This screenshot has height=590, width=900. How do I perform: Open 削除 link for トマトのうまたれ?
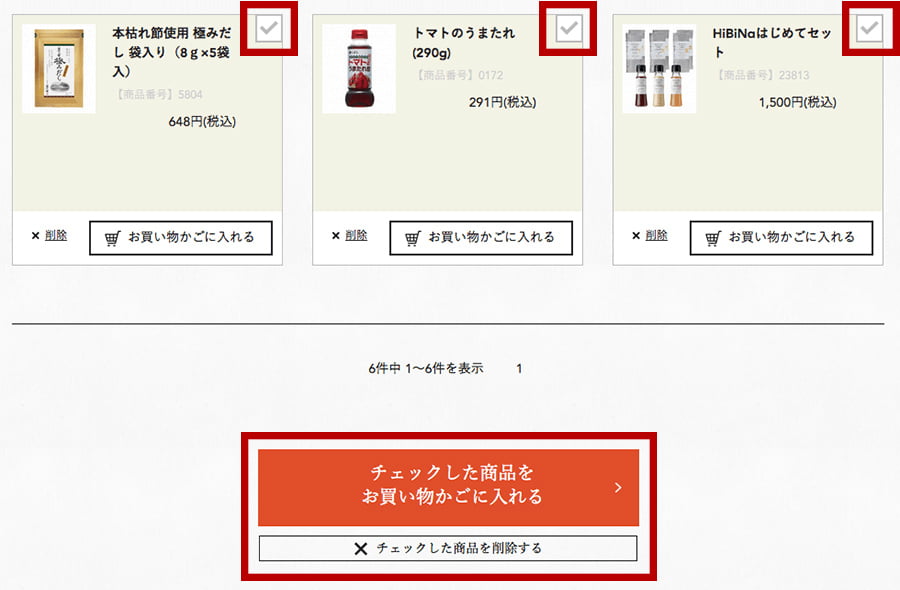356,235
